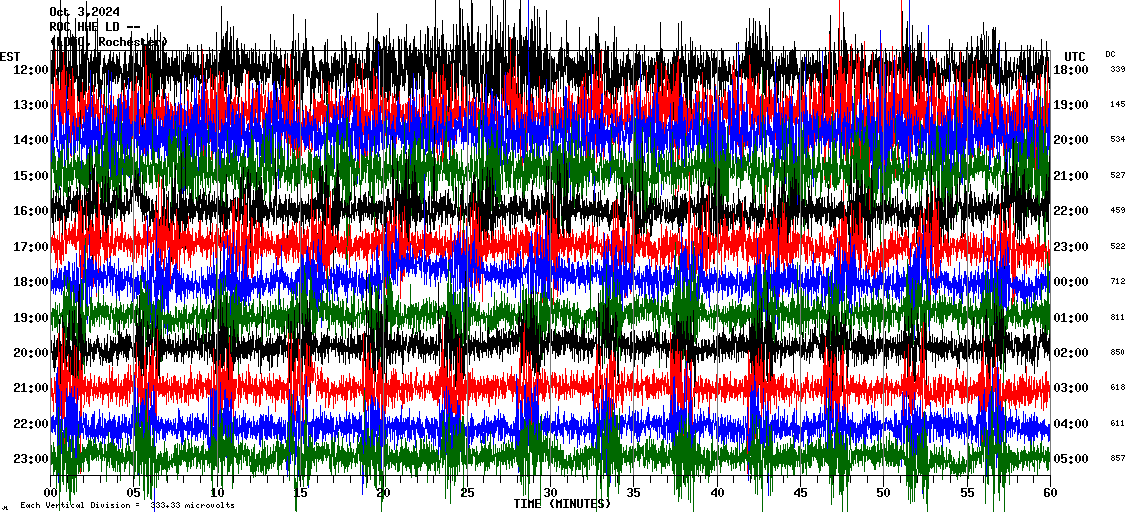The image size is (1130, 519).
Task: Select the 45 minute mark on time axis
Action: (x=799, y=493)
